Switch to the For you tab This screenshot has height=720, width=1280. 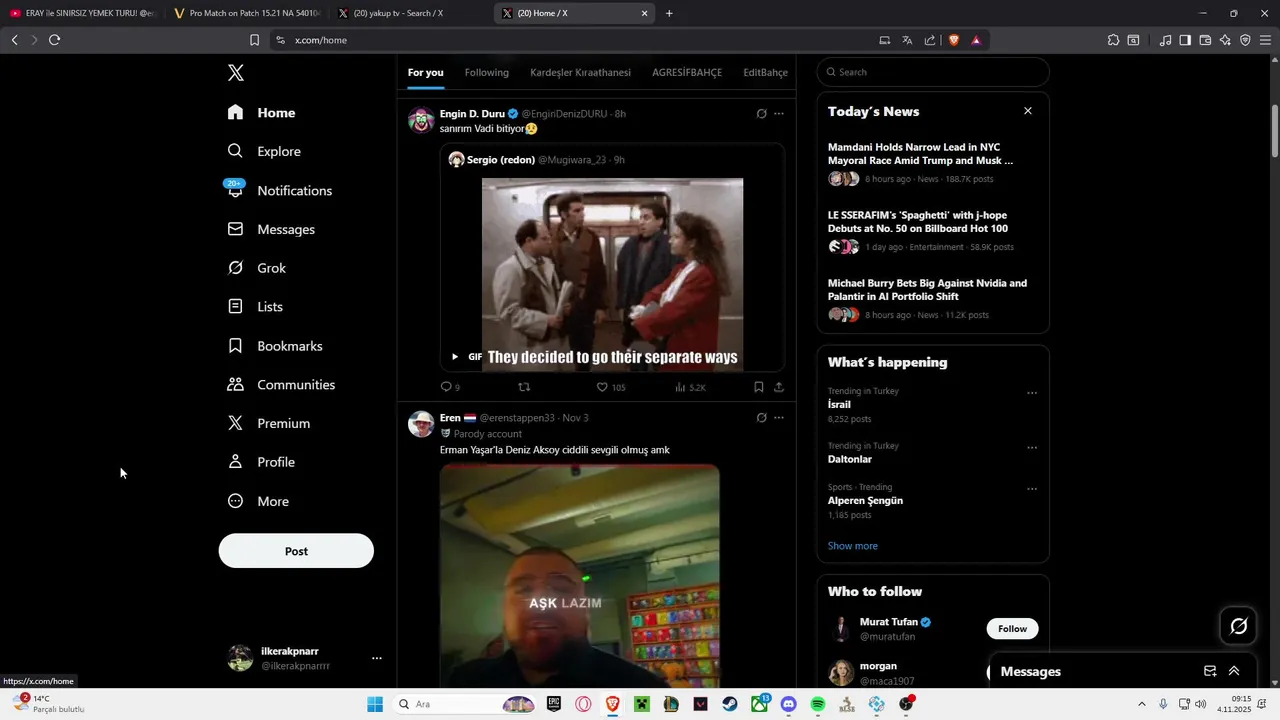tap(425, 72)
